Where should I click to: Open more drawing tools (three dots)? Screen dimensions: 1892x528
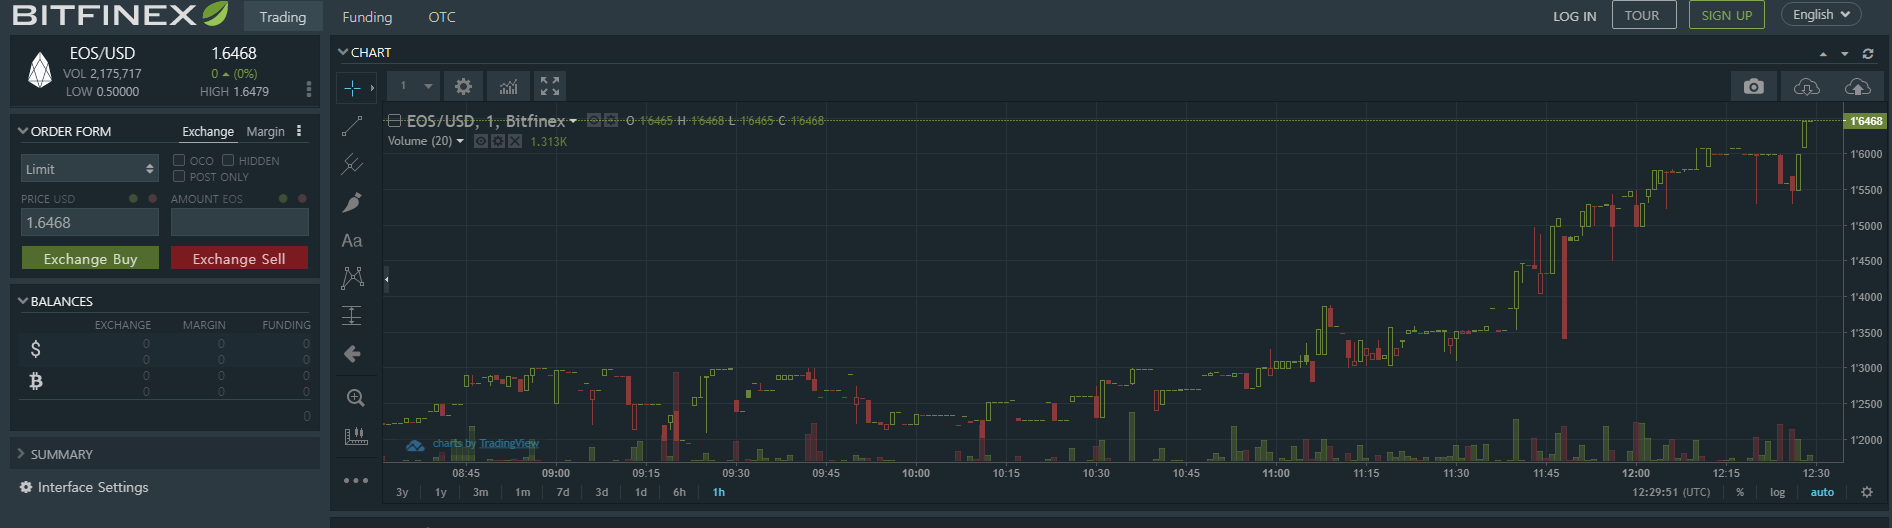click(356, 481)
